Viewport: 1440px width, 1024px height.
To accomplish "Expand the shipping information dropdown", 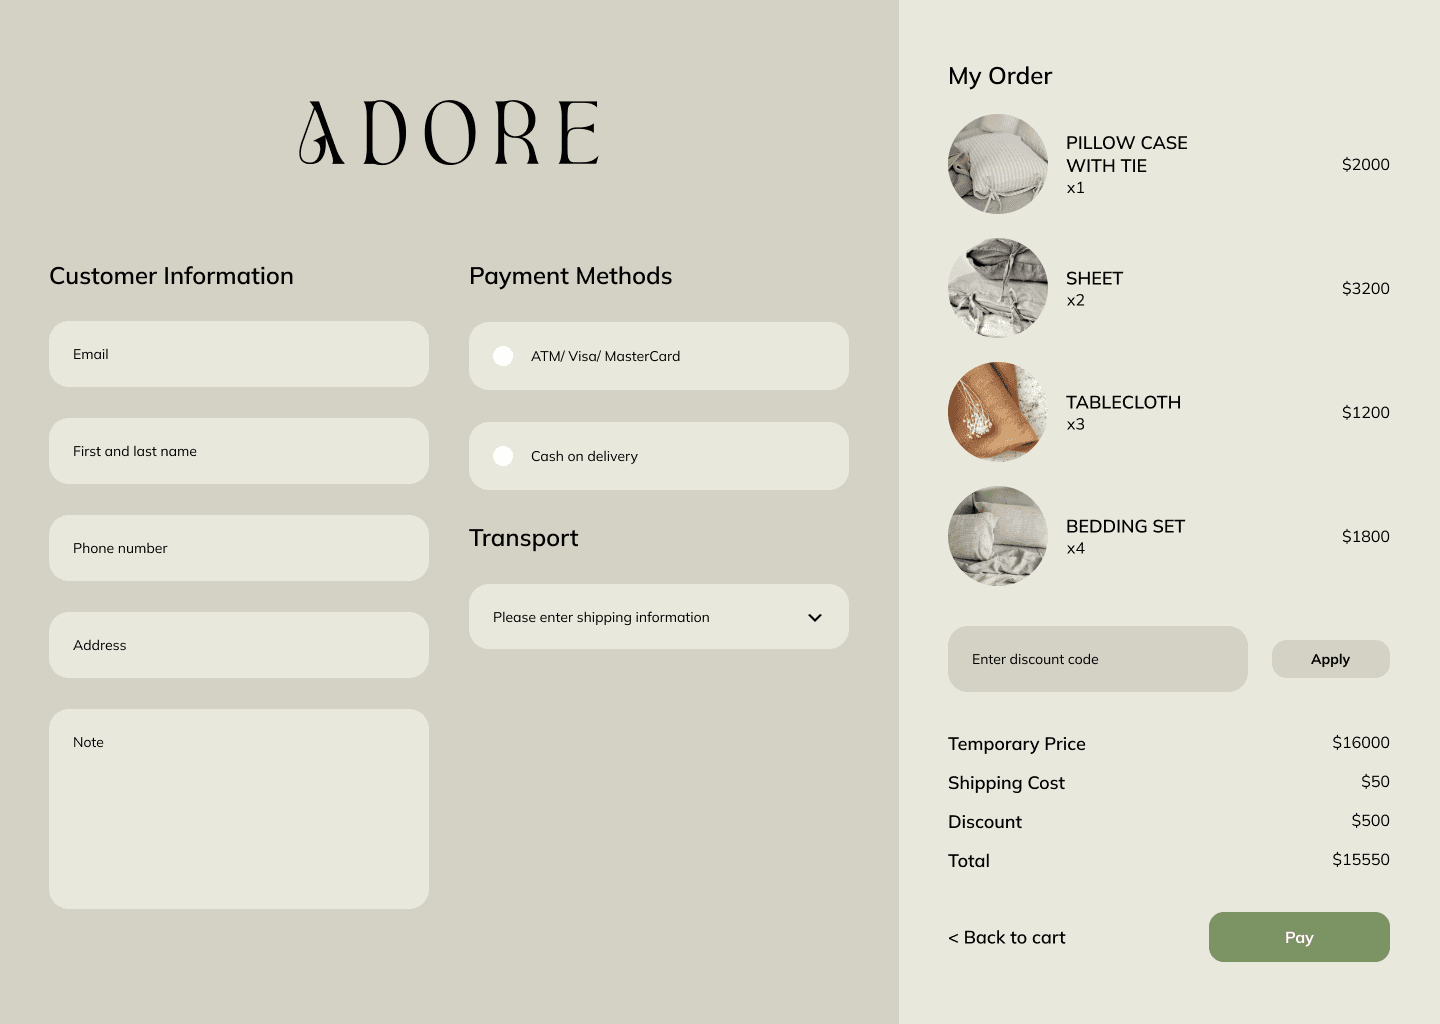I will pyautogui.click(x=658, y=617).
